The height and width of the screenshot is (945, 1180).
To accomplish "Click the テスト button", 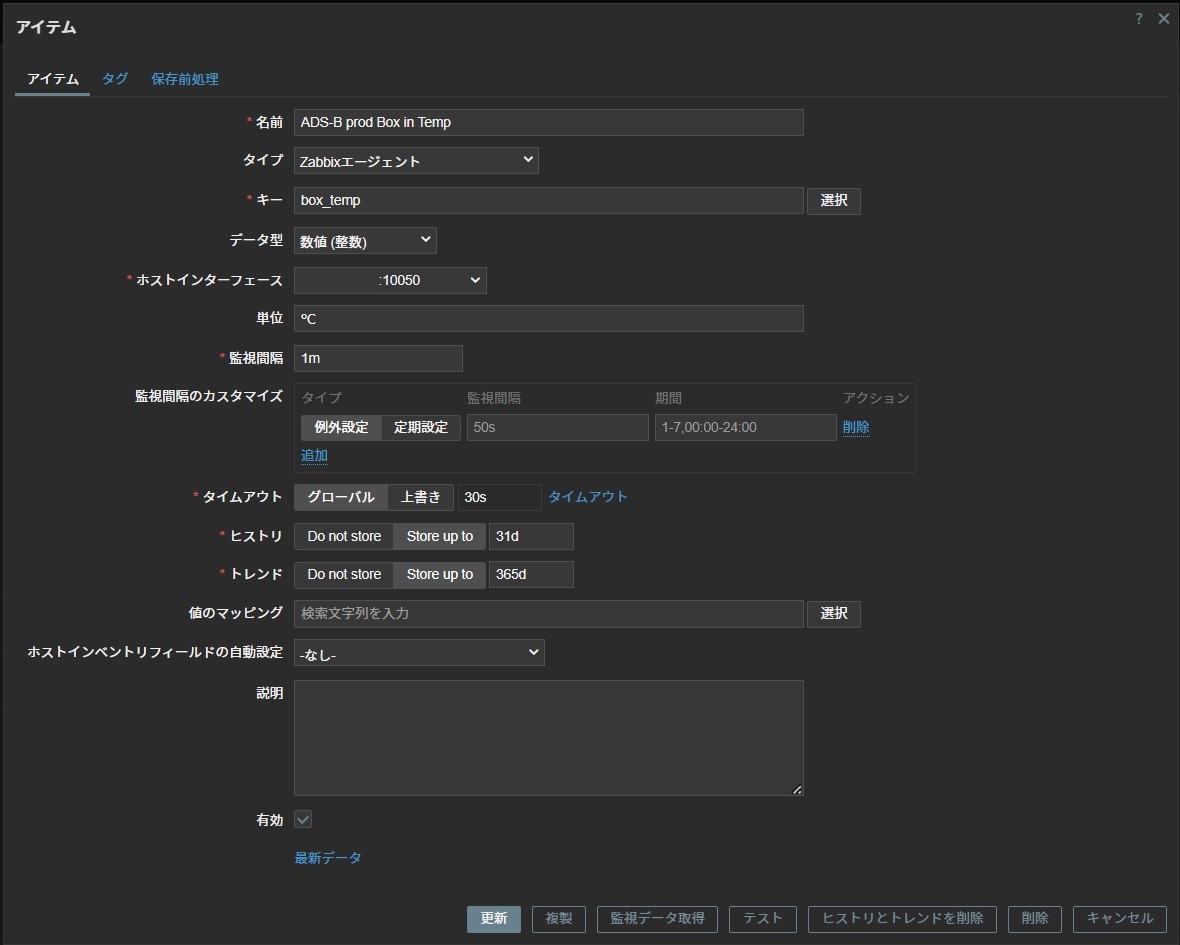I will 763,918.
